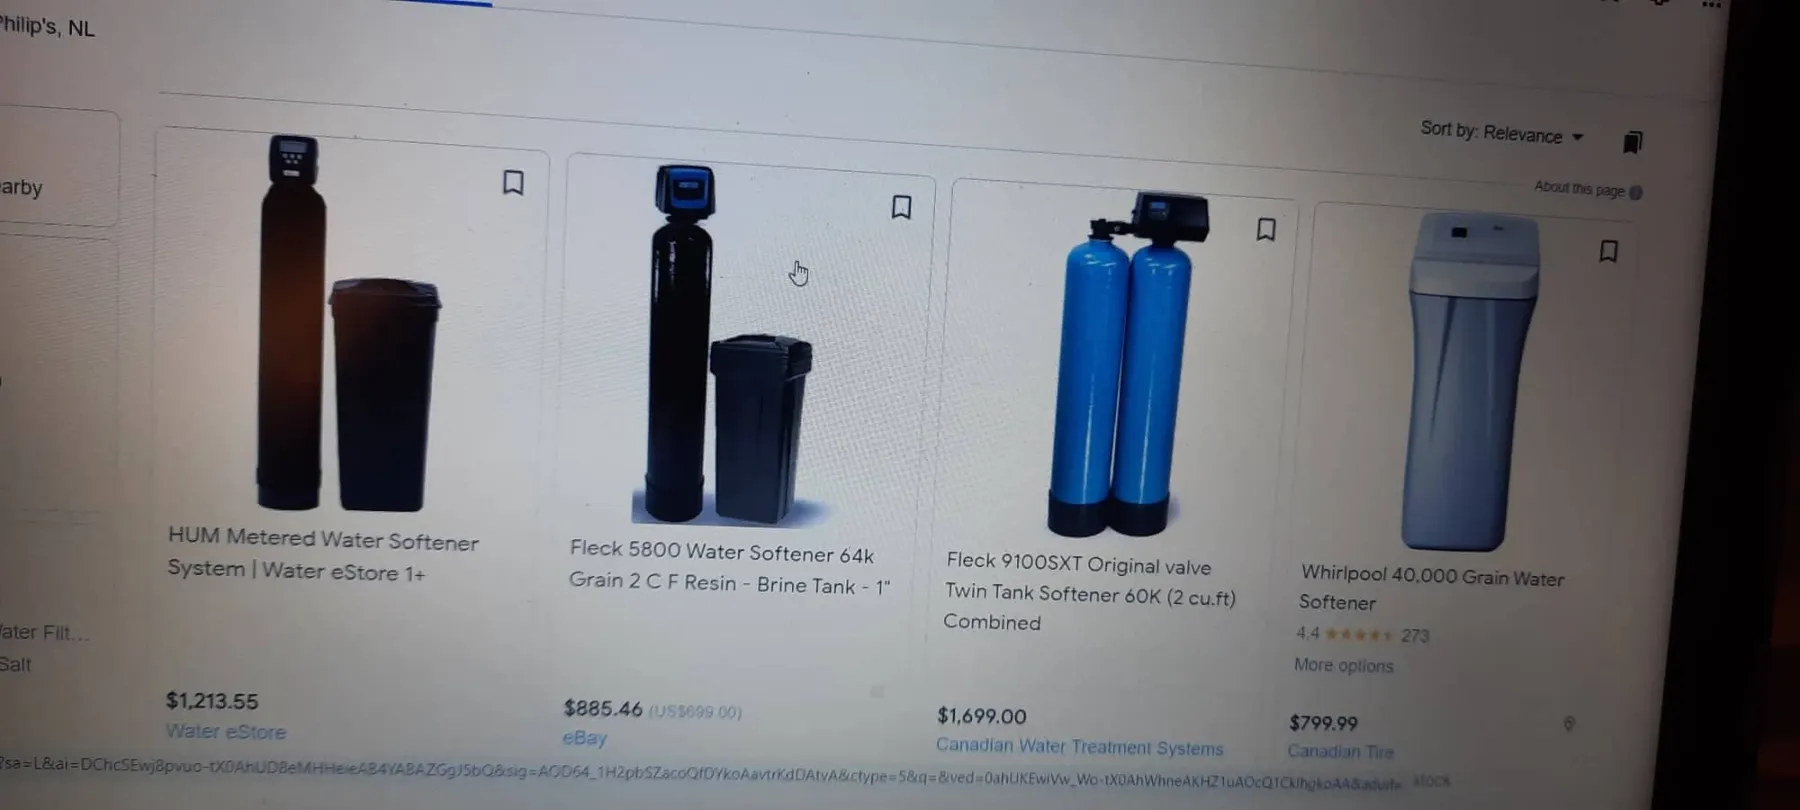
Task: Open the Canadian Tire store link
Action: (1340, 751)
